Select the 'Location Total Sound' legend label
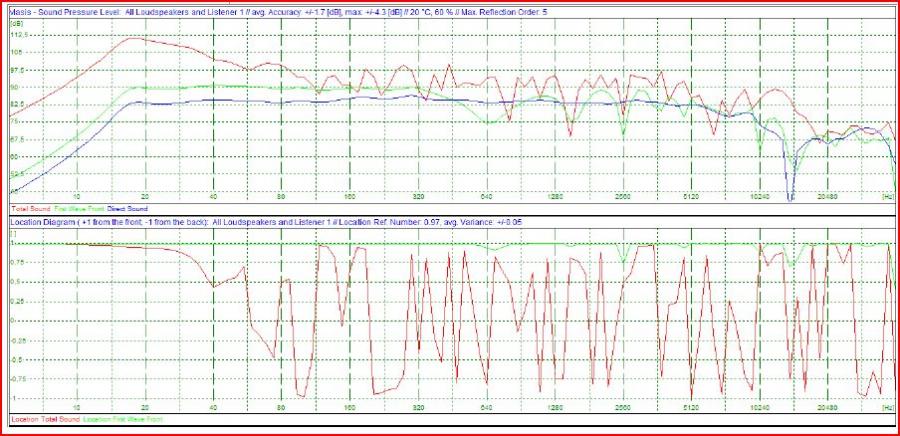This screenshot has width=900, height=436. 45,419
